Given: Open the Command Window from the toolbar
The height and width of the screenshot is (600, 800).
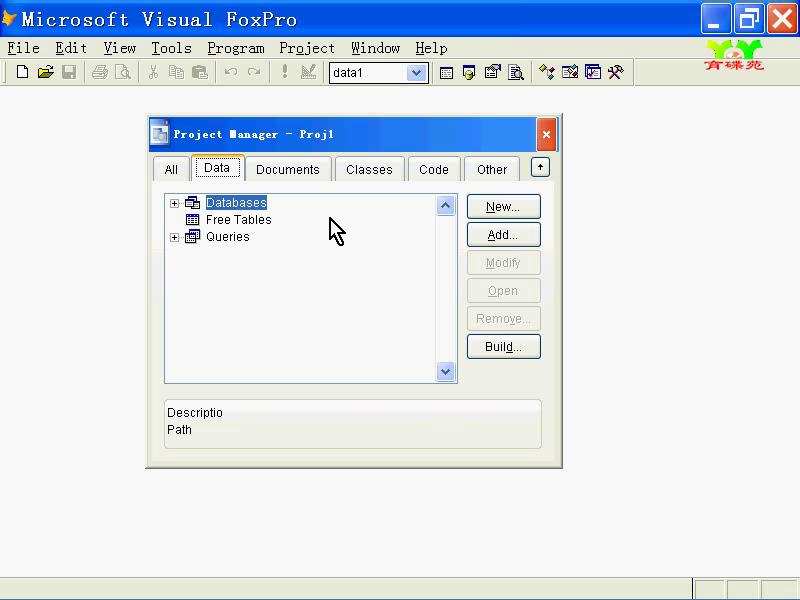Looking at the screenshot, I should (x=446, y=73).
